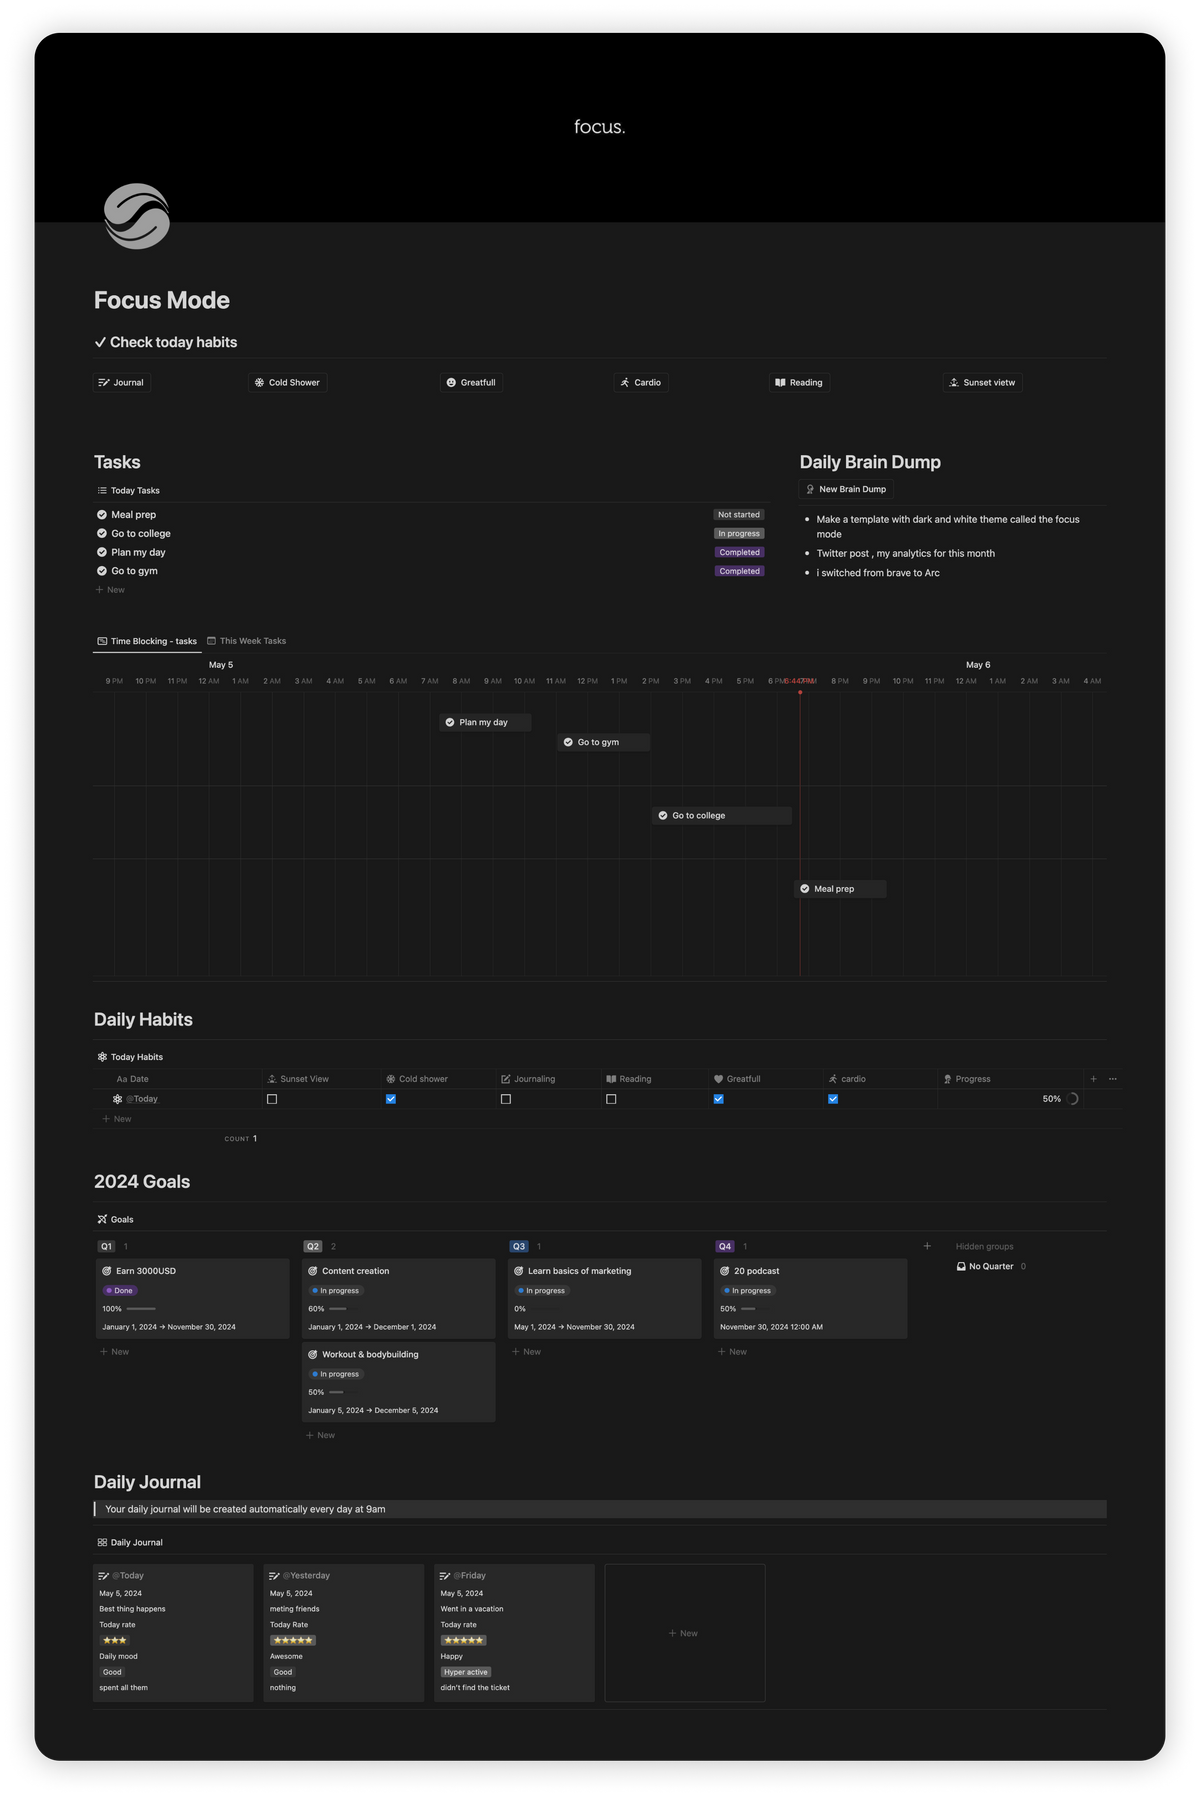
Task: Open the Today Habits view tab
Action: coord(130,1057)
